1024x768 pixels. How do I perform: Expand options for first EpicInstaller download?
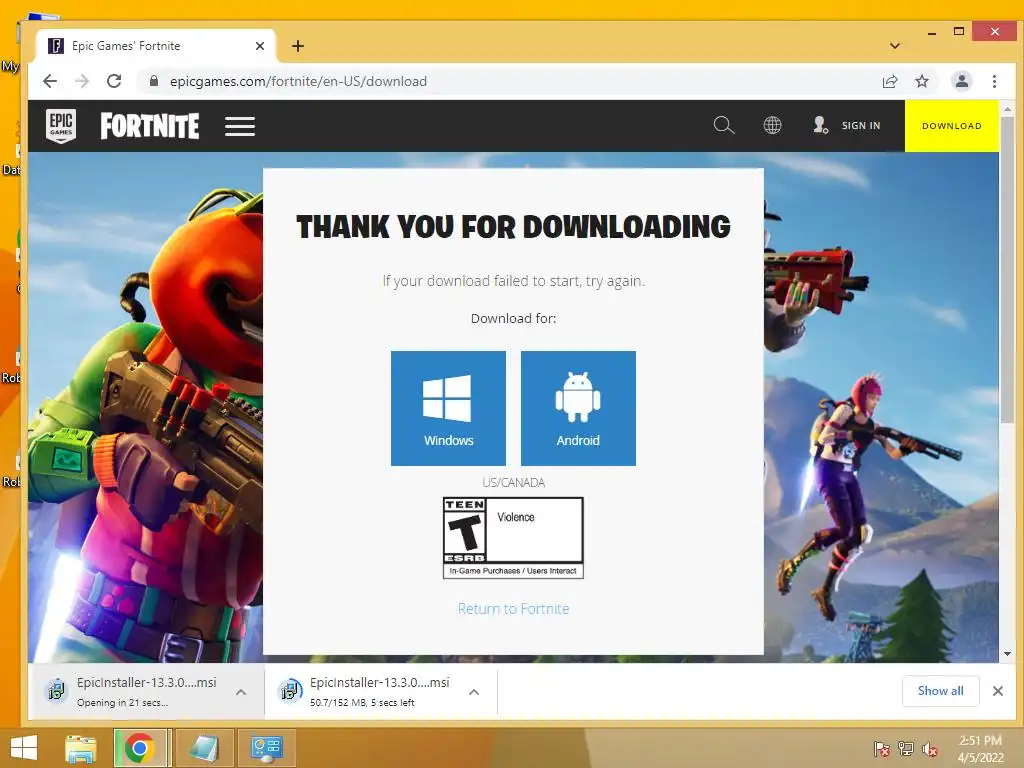coord(241,692)
